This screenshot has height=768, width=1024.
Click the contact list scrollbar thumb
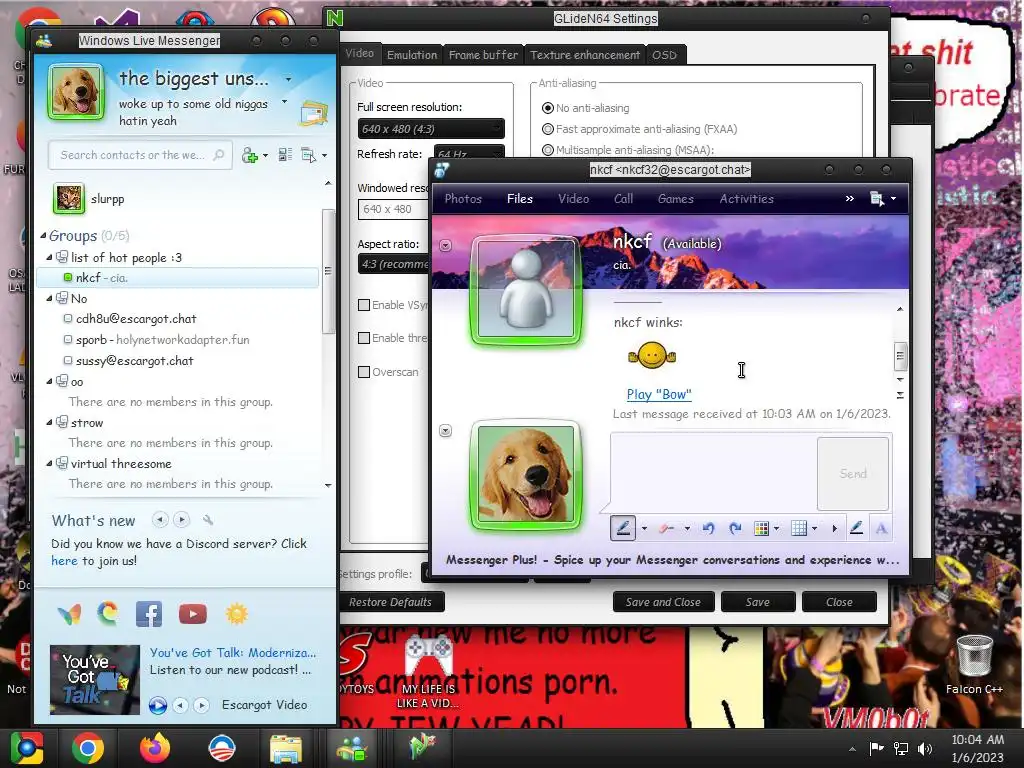pos(328,271)
